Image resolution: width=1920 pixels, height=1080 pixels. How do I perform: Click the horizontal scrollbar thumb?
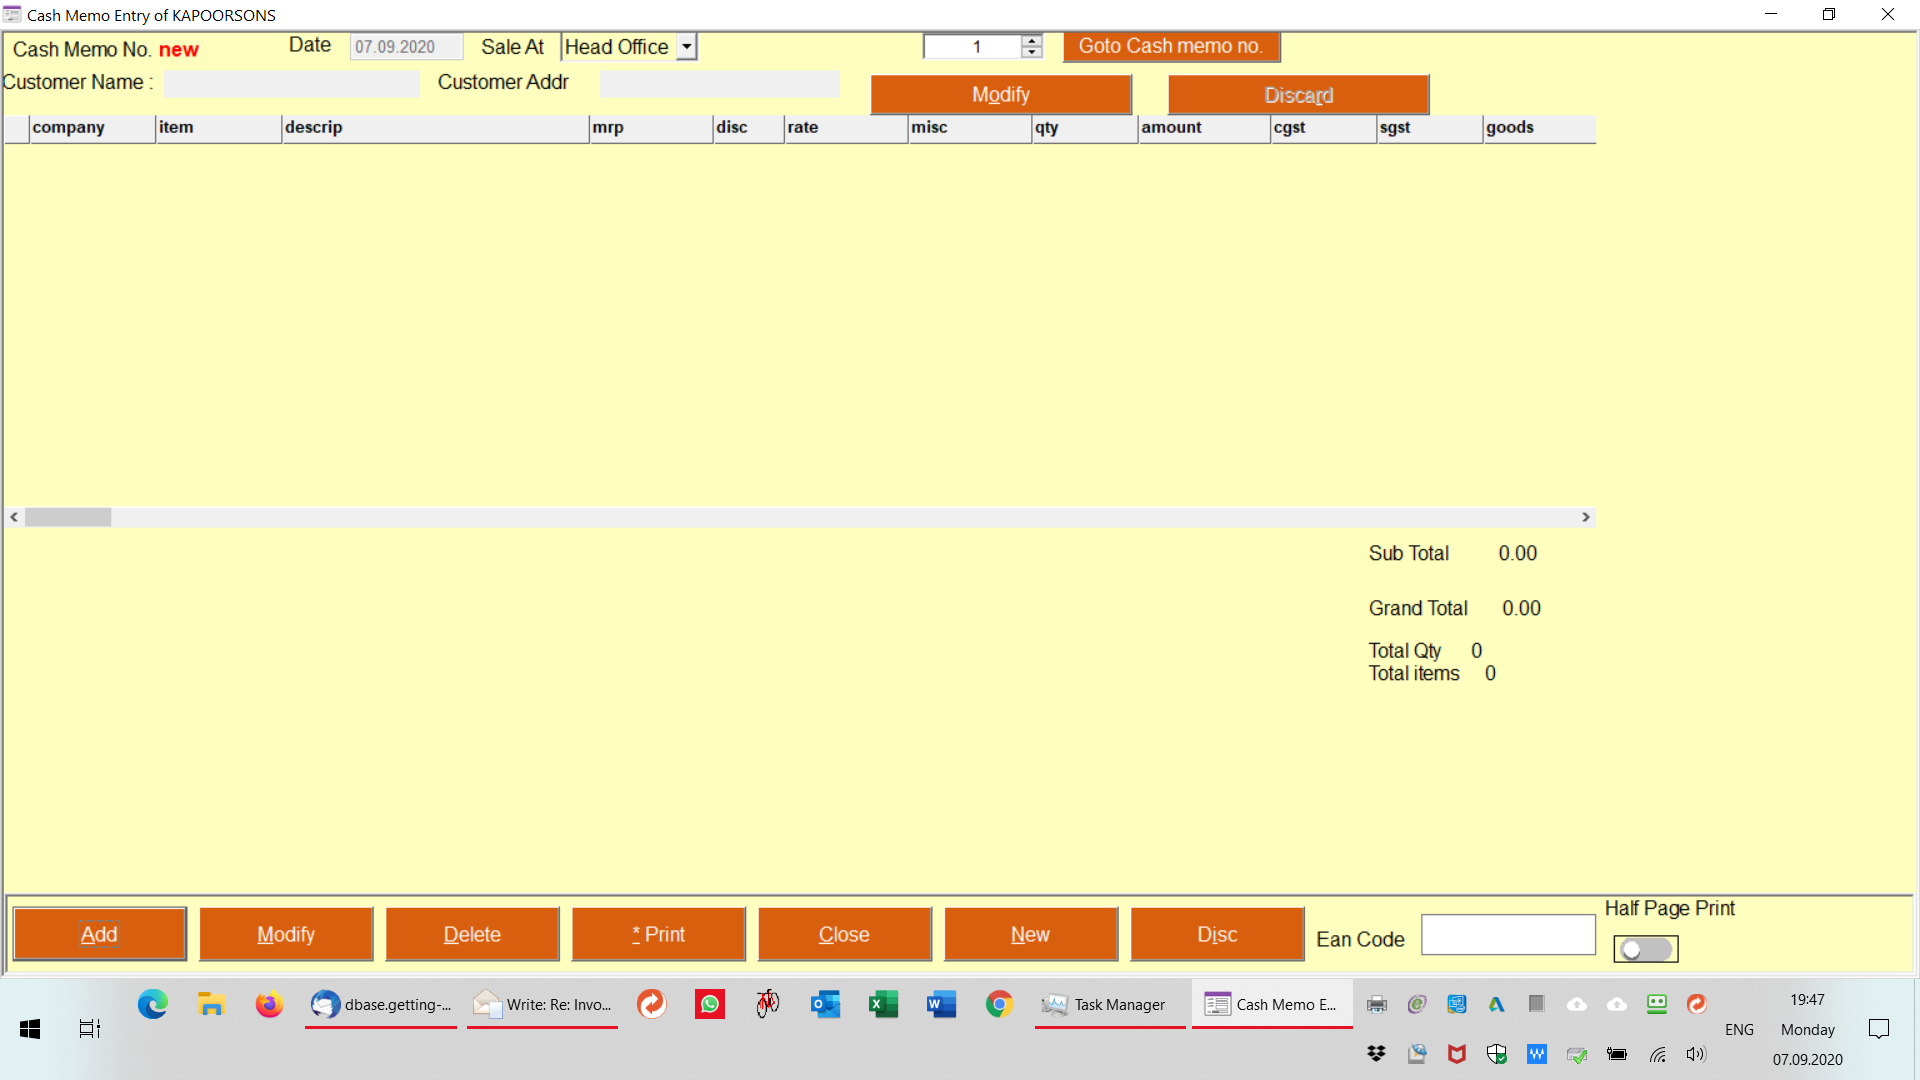[x=68, y=517]
